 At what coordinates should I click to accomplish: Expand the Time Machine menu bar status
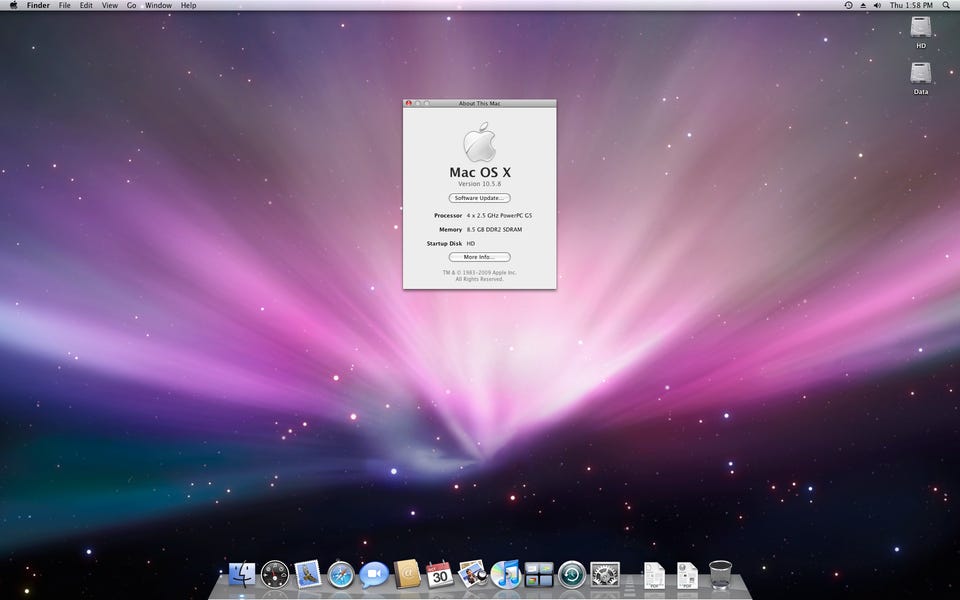848,6
